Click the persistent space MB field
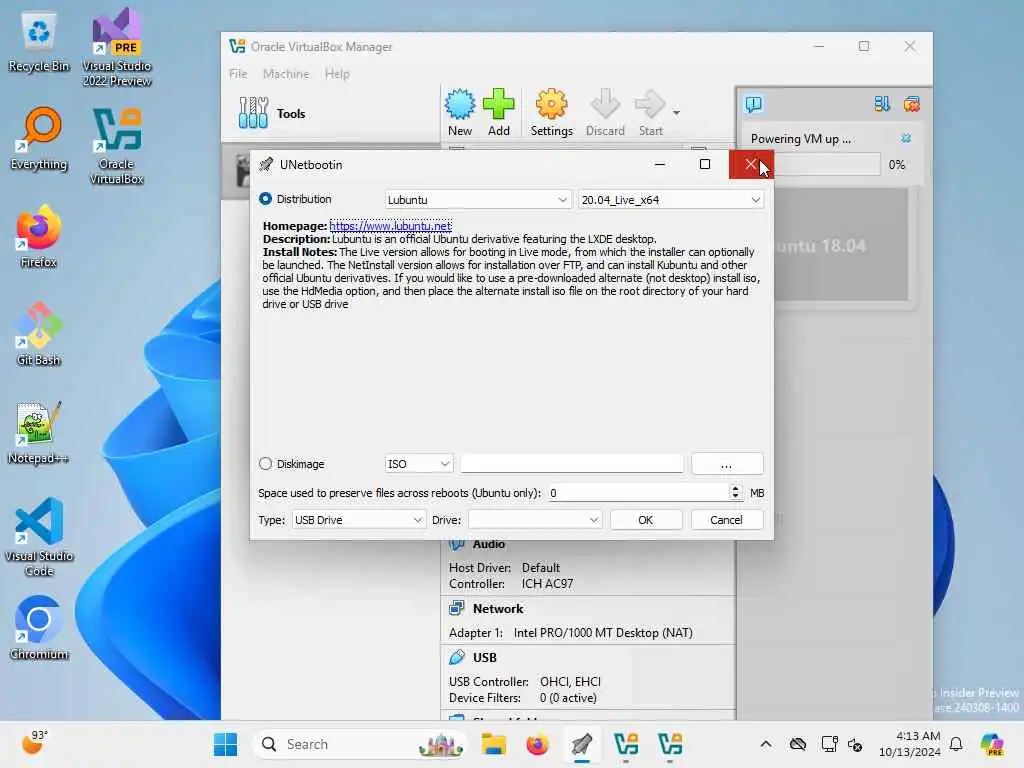 638,493
